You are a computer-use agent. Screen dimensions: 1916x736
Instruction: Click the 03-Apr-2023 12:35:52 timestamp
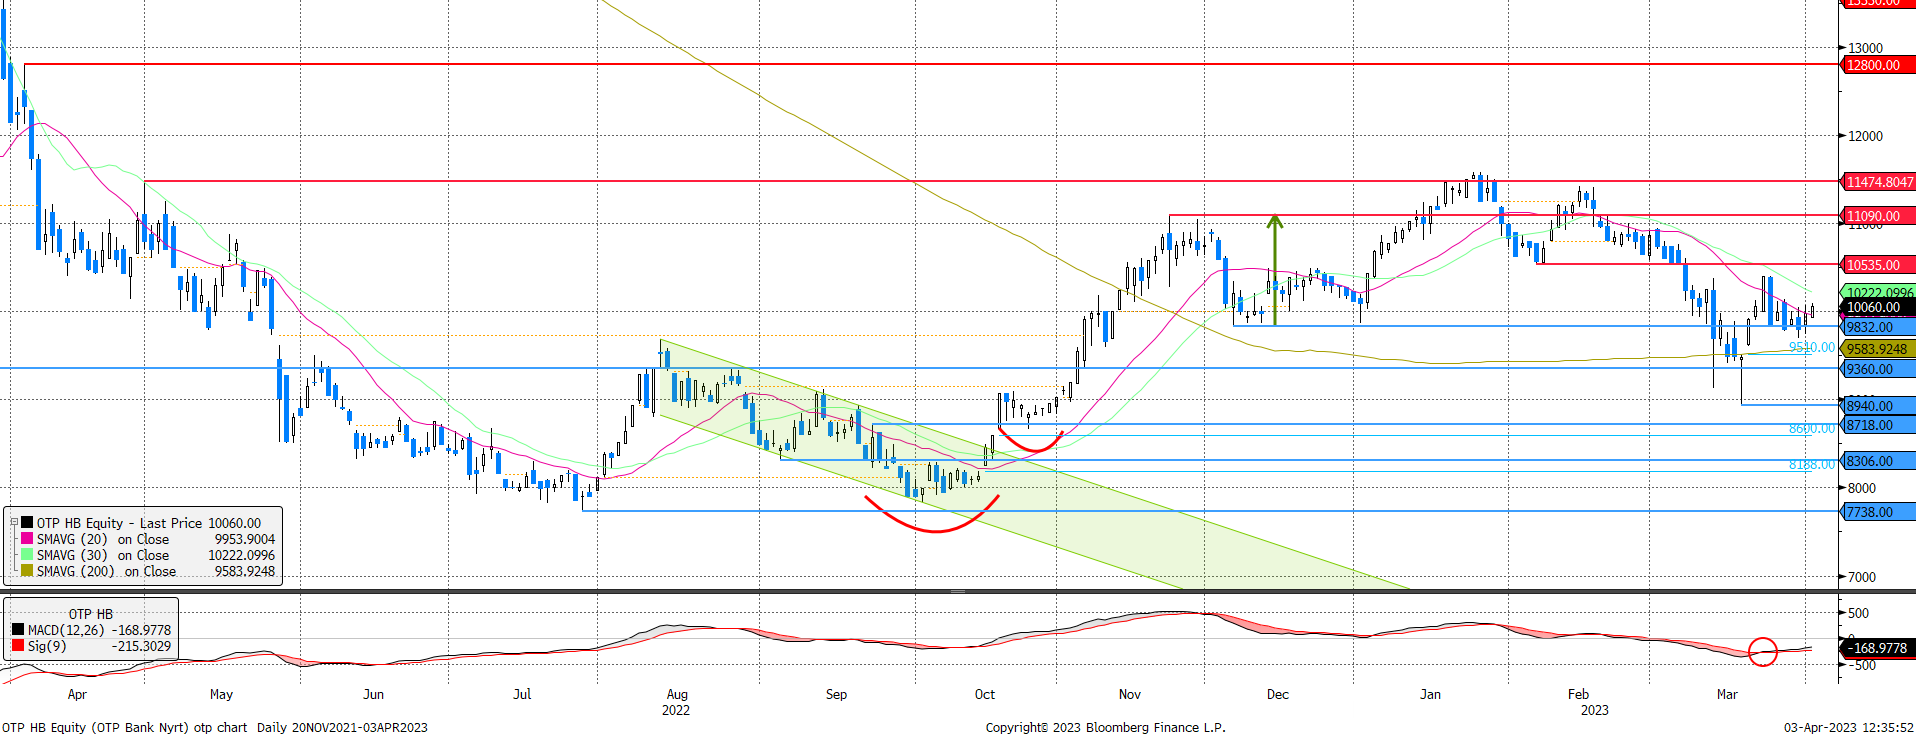pyautogui.click(x=1849, y=728)
